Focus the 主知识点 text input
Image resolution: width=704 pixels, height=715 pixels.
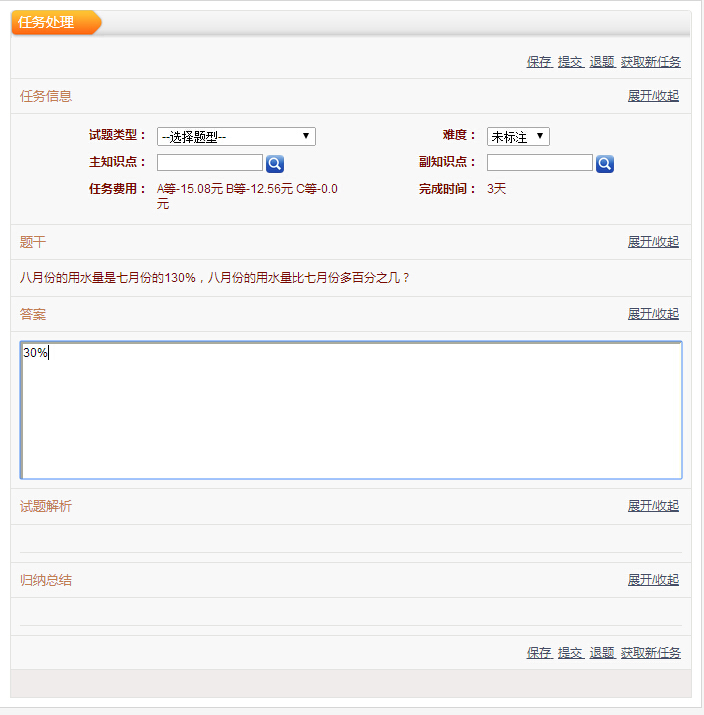210,163
